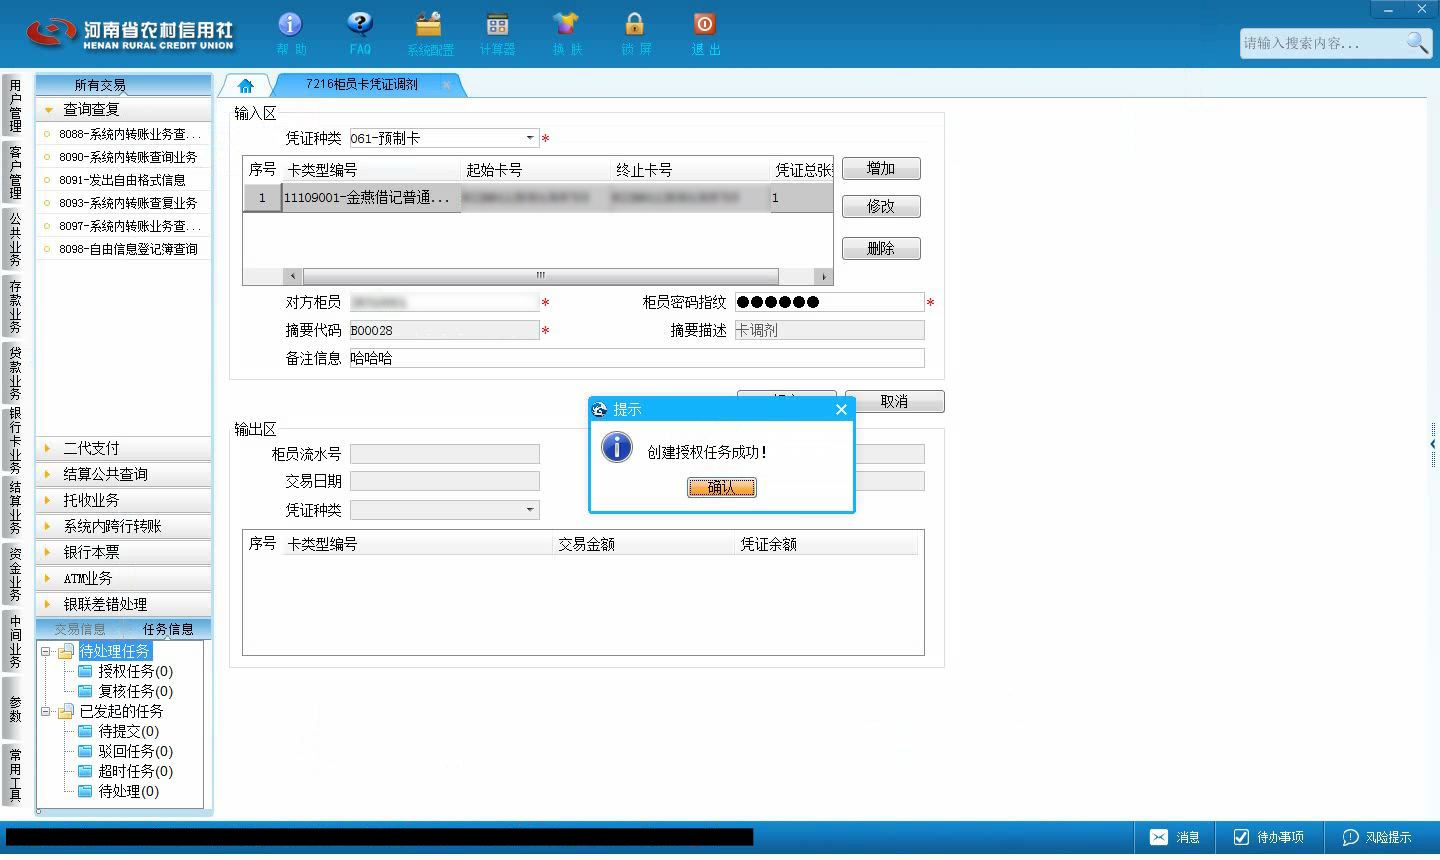
Task: Click the search magnifier icon
Action: point(1417,42)
